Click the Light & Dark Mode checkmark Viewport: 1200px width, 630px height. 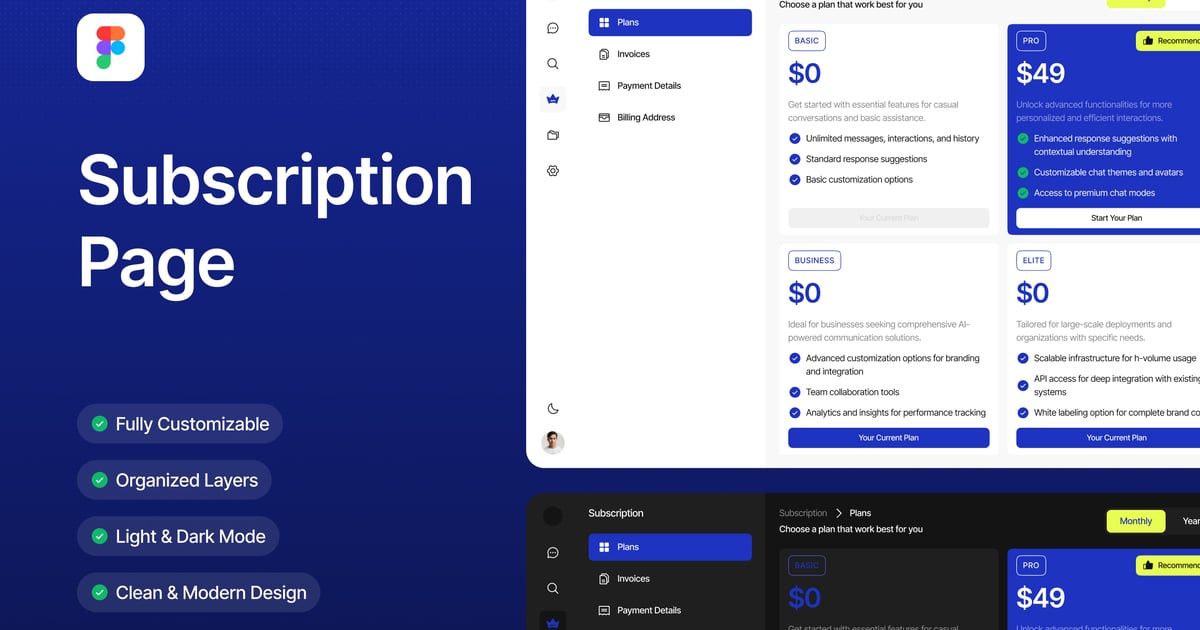[100, 537]
